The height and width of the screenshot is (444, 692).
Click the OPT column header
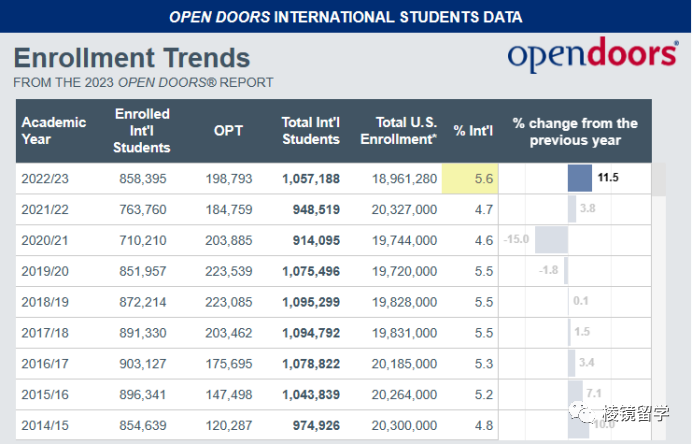(x=228, y=131)
